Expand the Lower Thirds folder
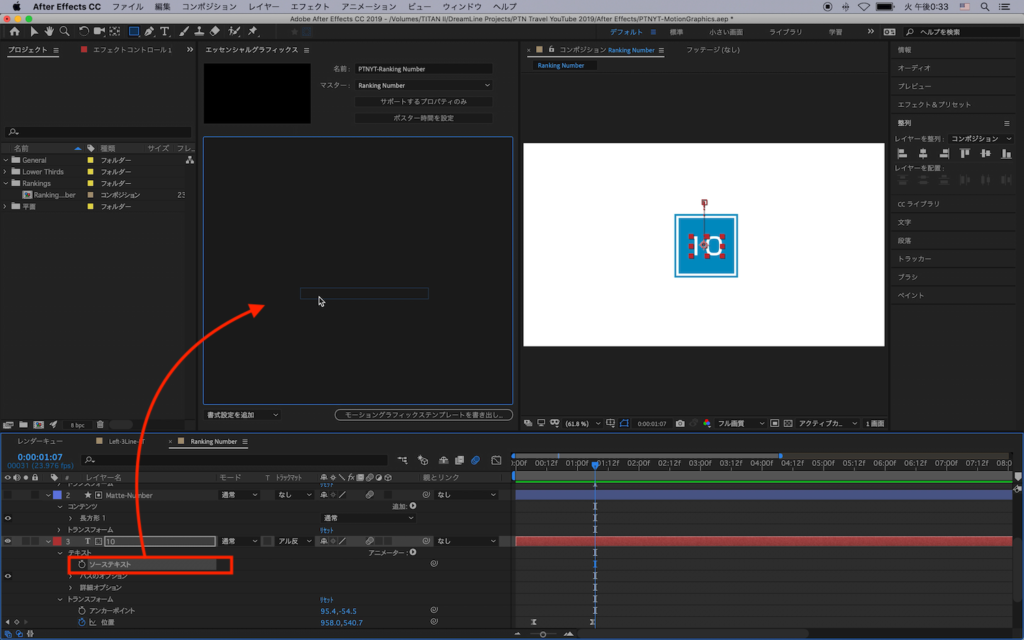This screenshot has height=640, width=1024. (x=6, y=172)
